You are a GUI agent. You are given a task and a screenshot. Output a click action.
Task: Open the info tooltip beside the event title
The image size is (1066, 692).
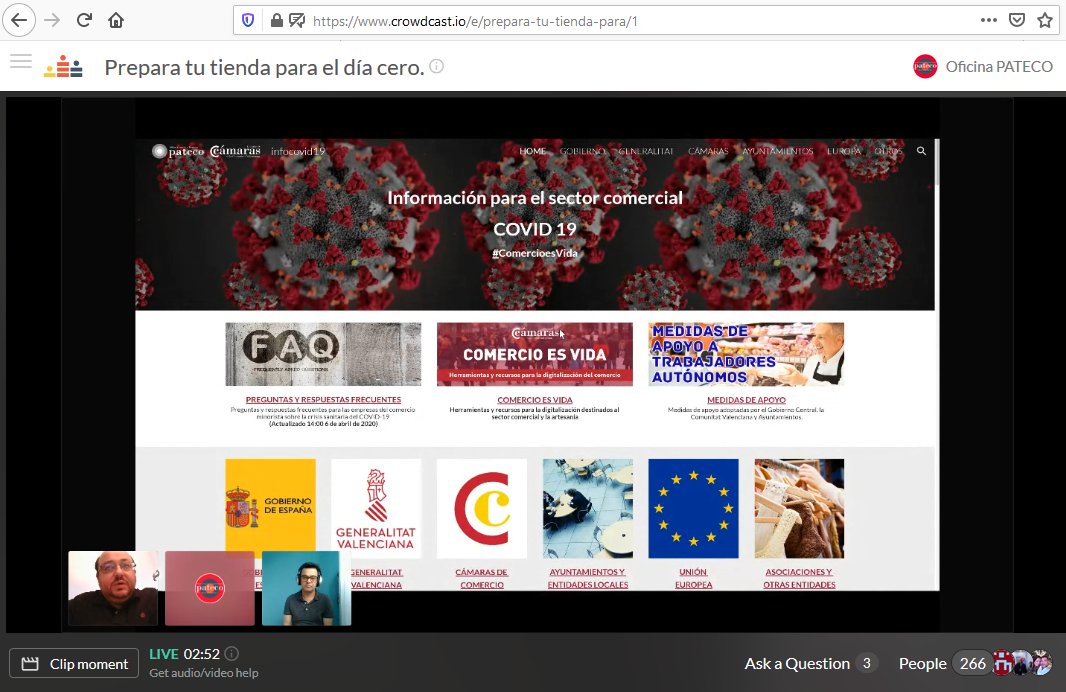[437, 66]
